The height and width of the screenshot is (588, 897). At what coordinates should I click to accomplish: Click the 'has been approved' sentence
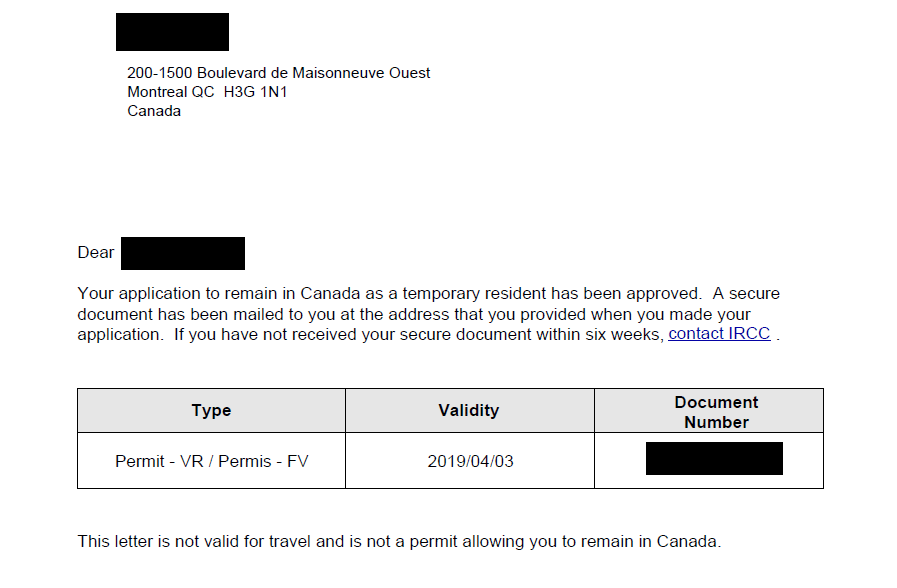pos(390,293)
